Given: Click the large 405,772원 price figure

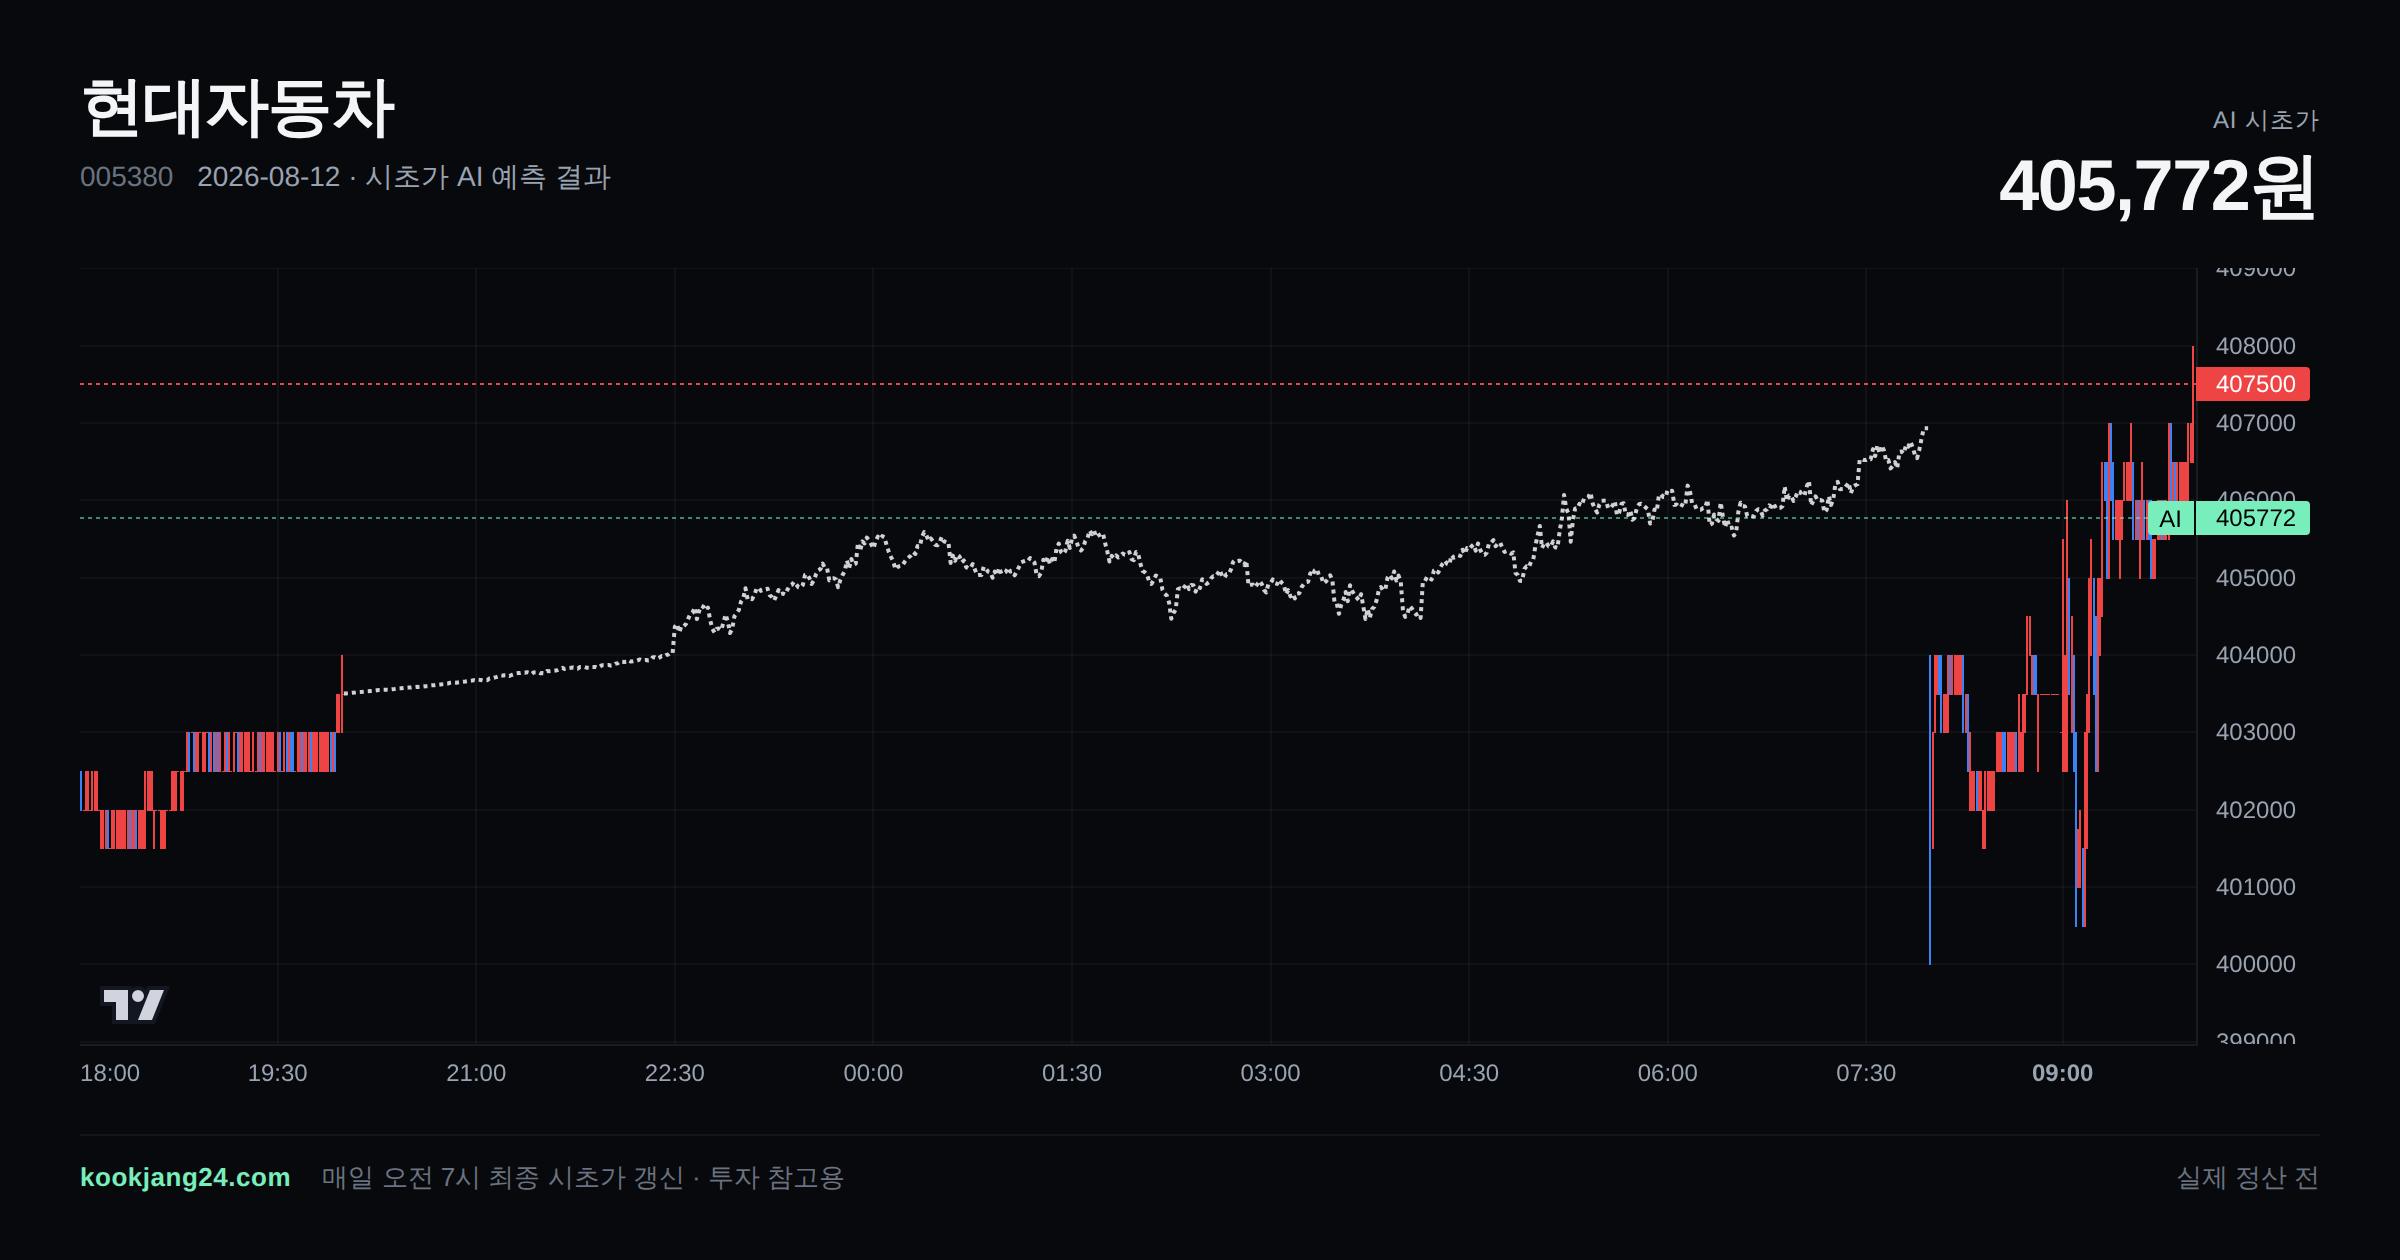Looking at the screenshot, I should [2158, 187].
